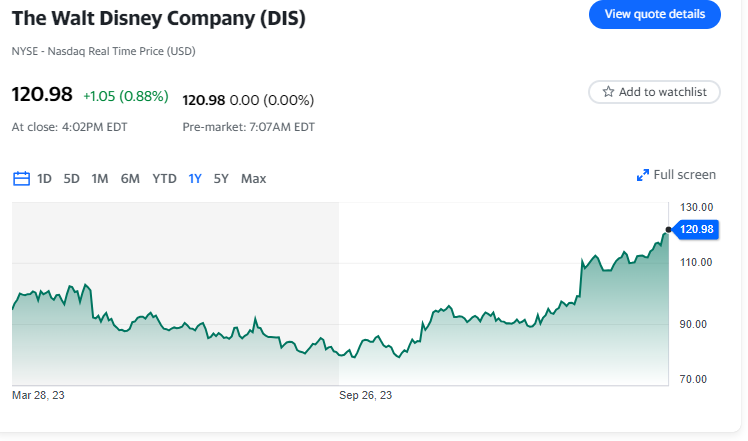
Task: Choose the YTD chart range
Action: [164, 178]
